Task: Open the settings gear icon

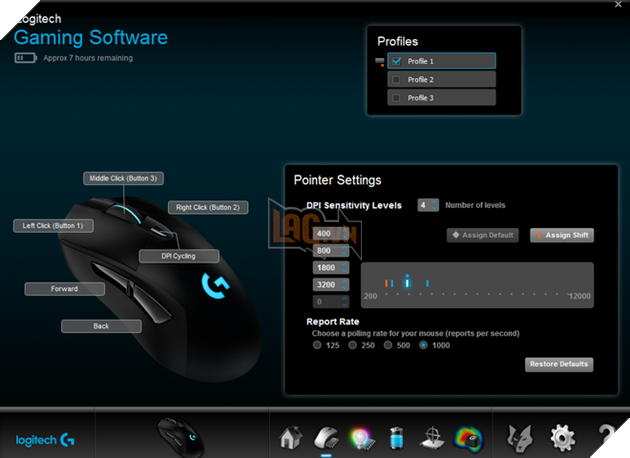Action: [562, 438]
